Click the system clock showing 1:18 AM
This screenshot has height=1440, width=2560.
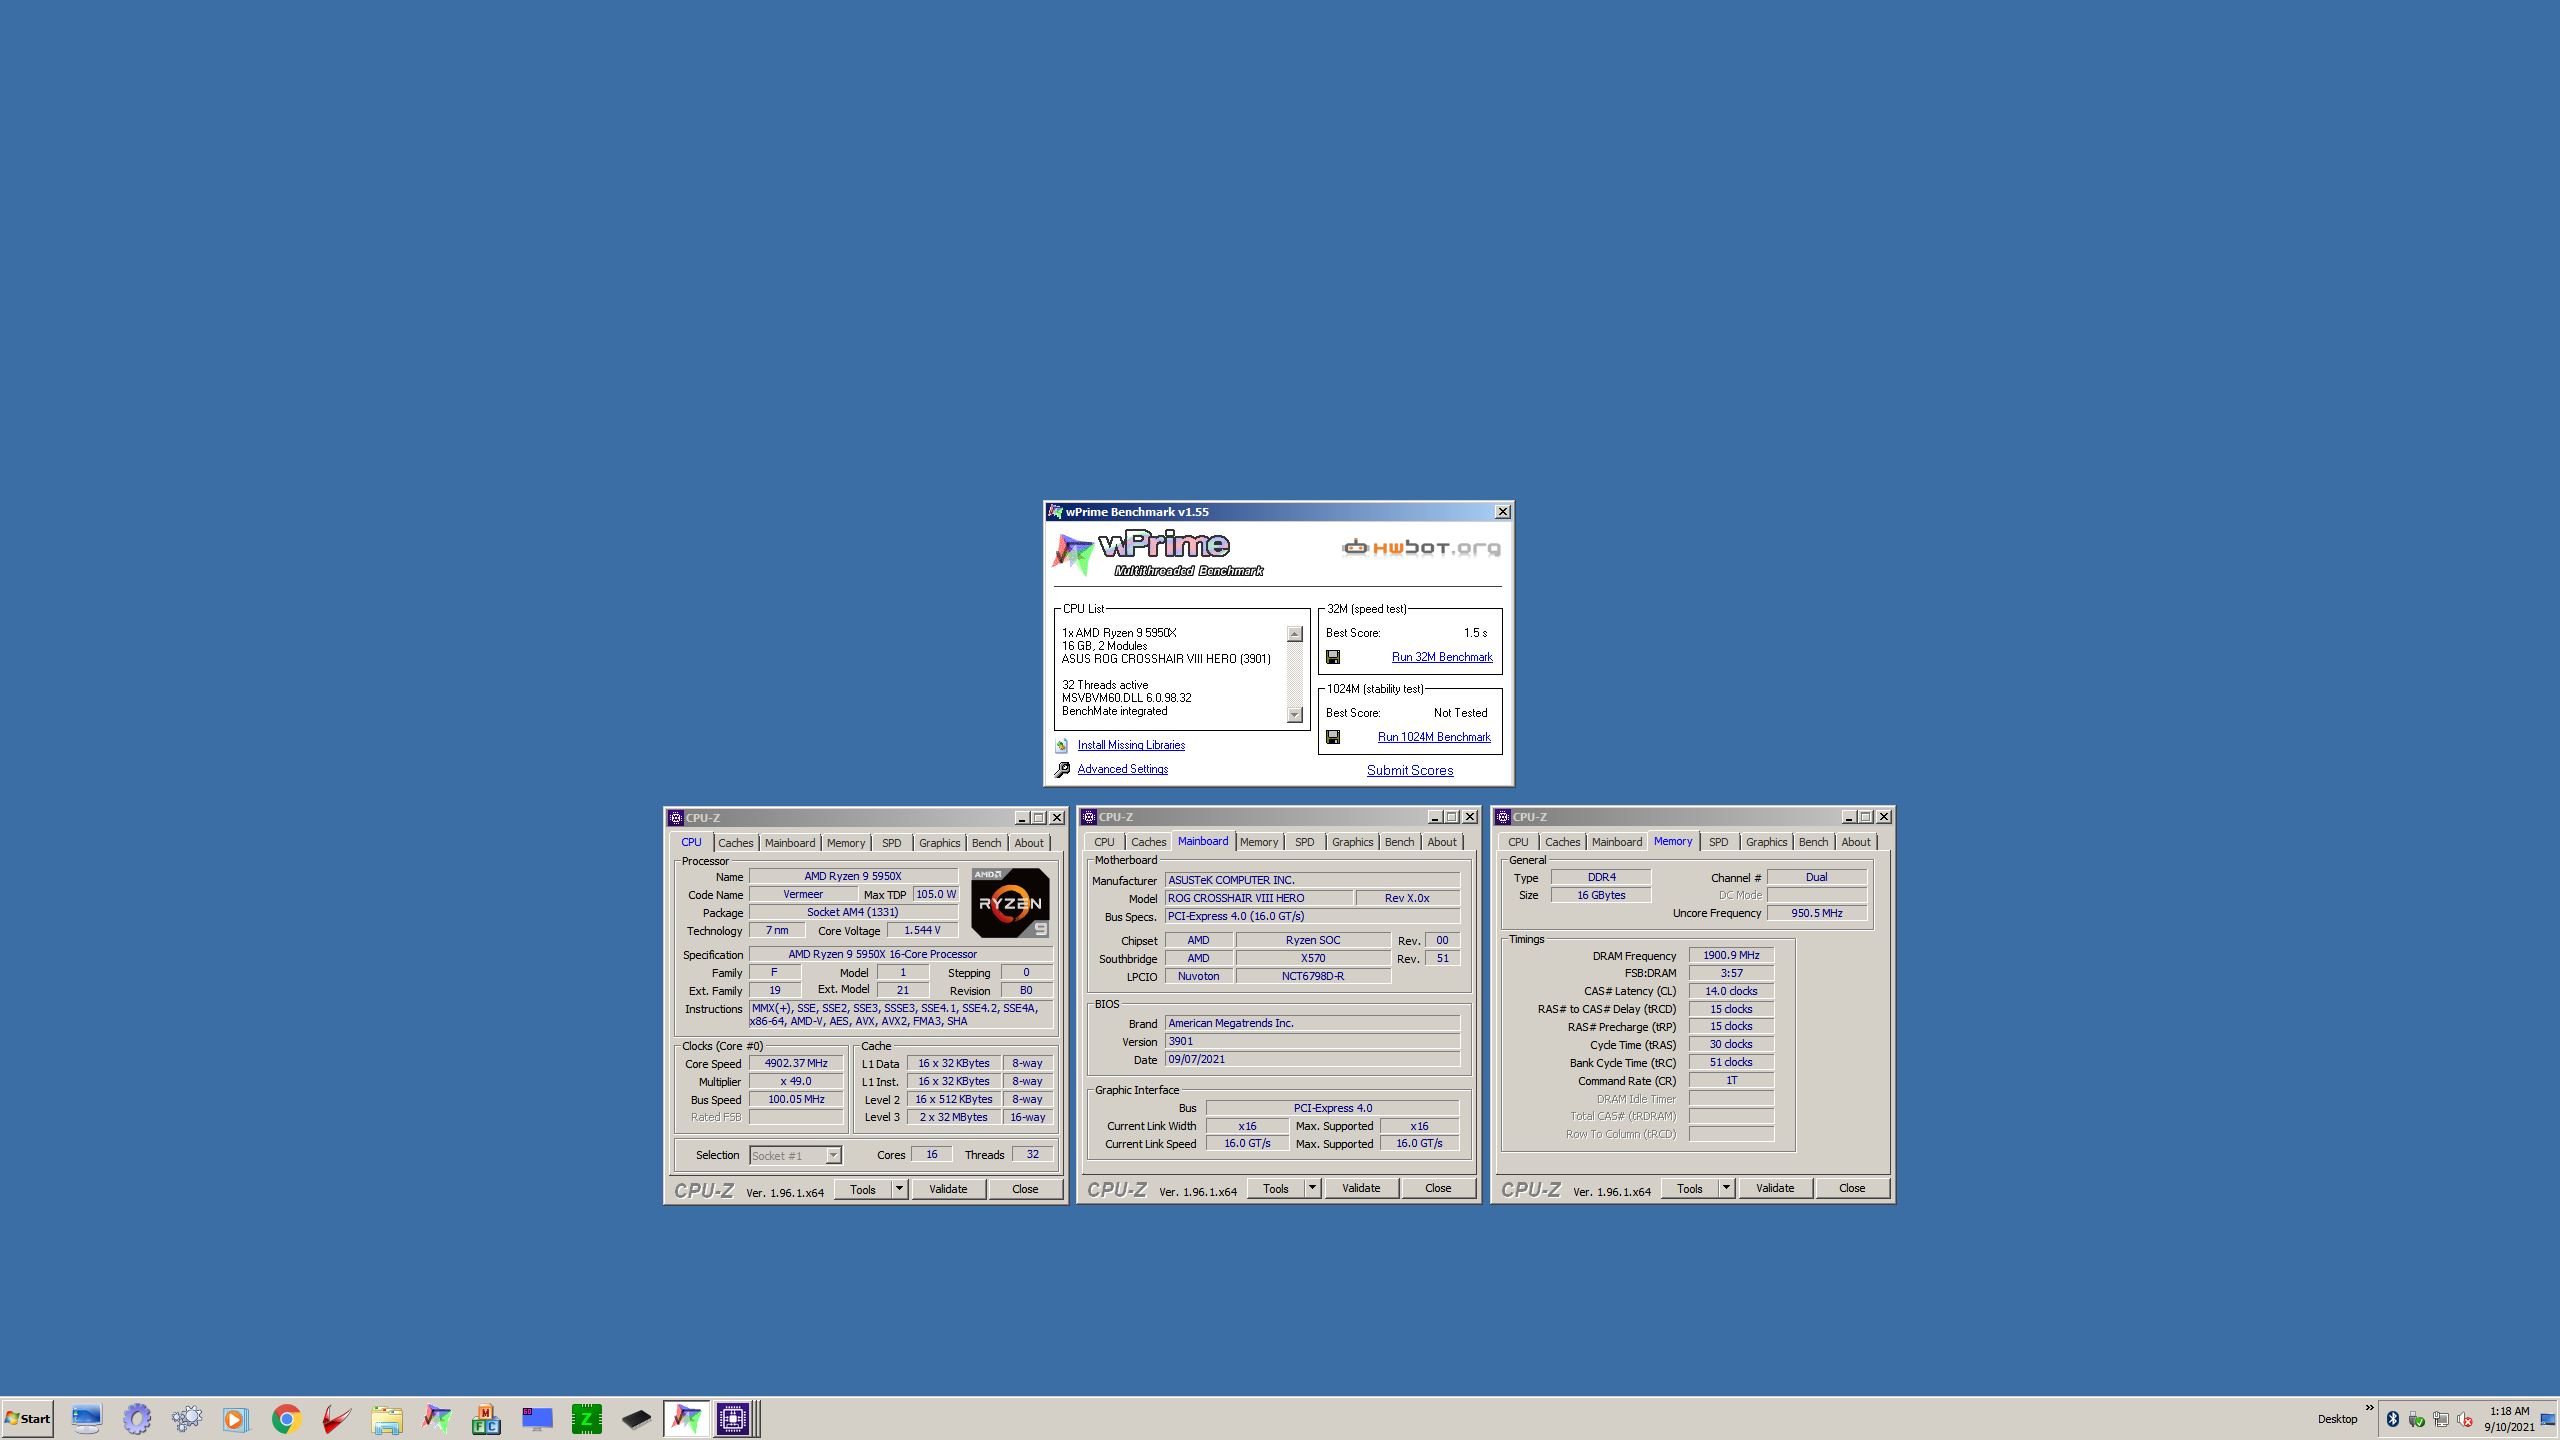point(2510,1411)
